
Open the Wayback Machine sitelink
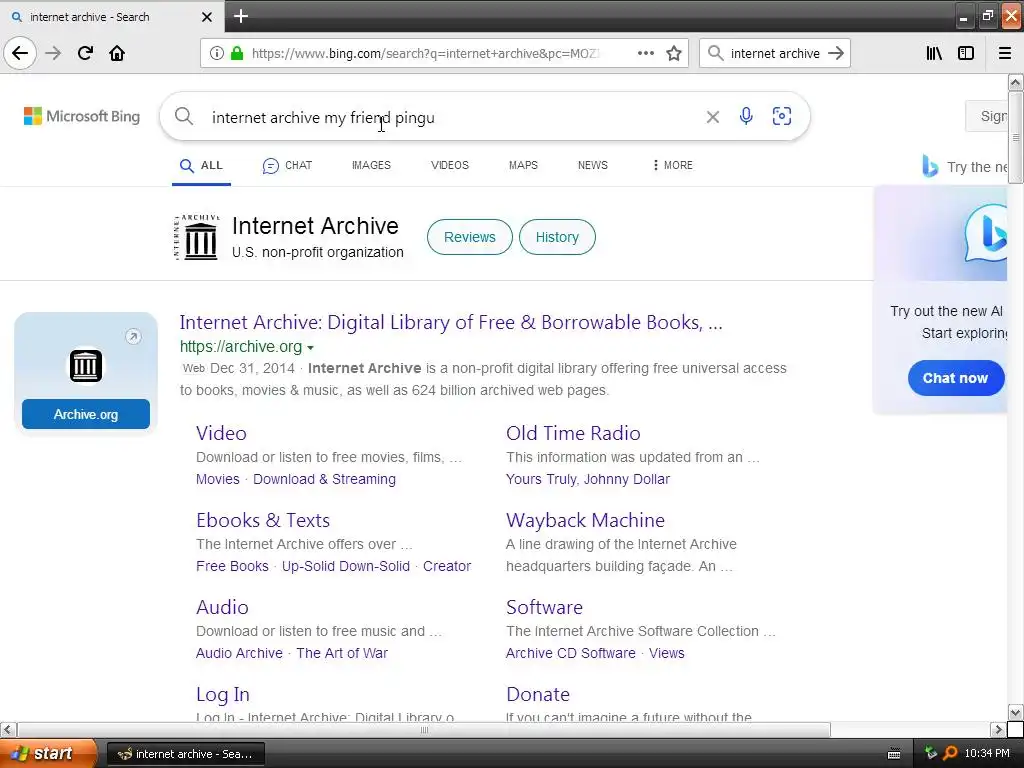[585, 520]
